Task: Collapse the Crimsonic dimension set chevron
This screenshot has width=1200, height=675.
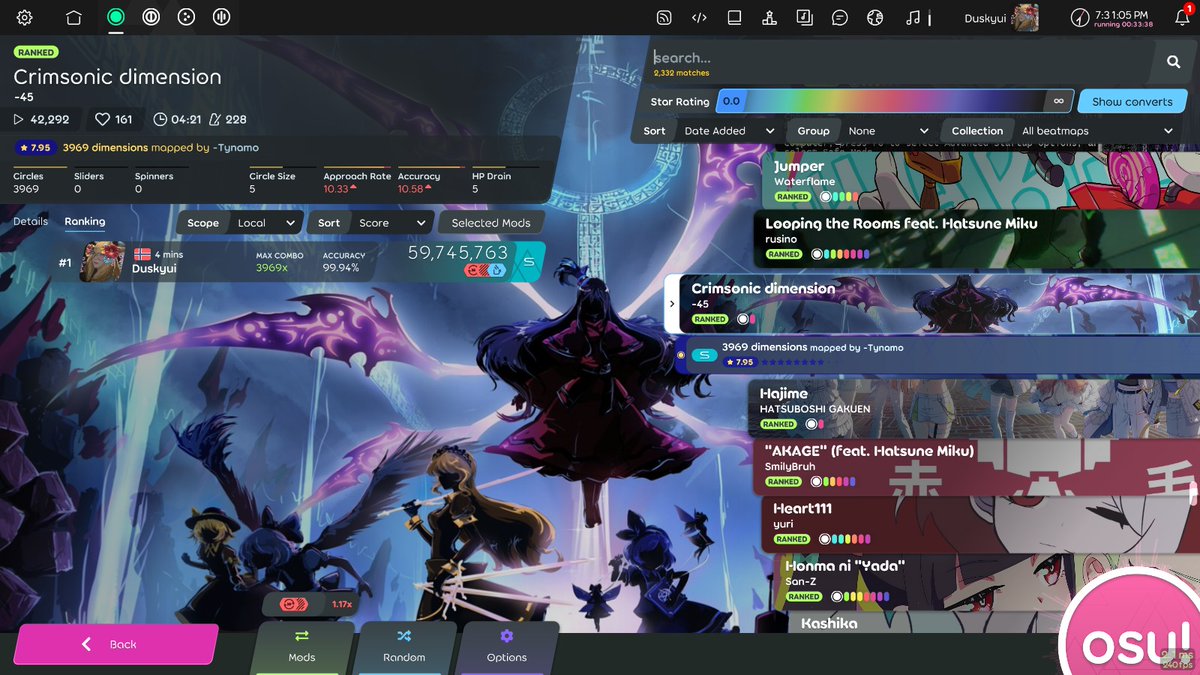Action: pos(672,304)
